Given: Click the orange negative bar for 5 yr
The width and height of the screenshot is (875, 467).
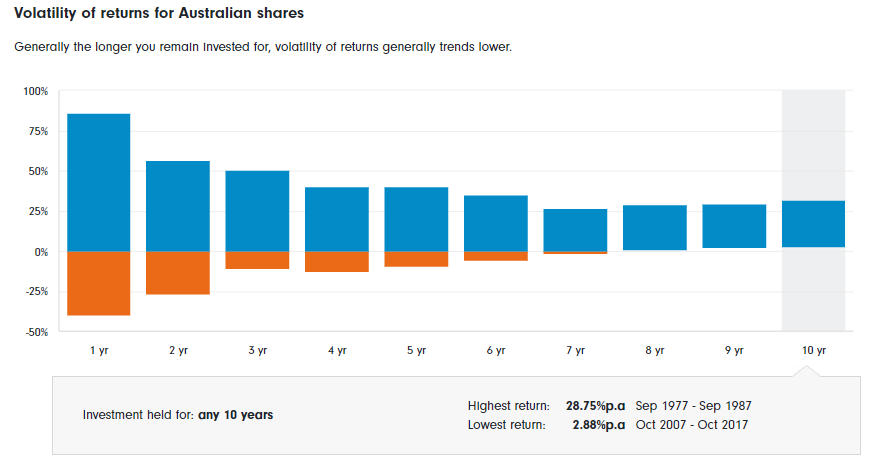Looking at the screenshot, I should 416,259.
